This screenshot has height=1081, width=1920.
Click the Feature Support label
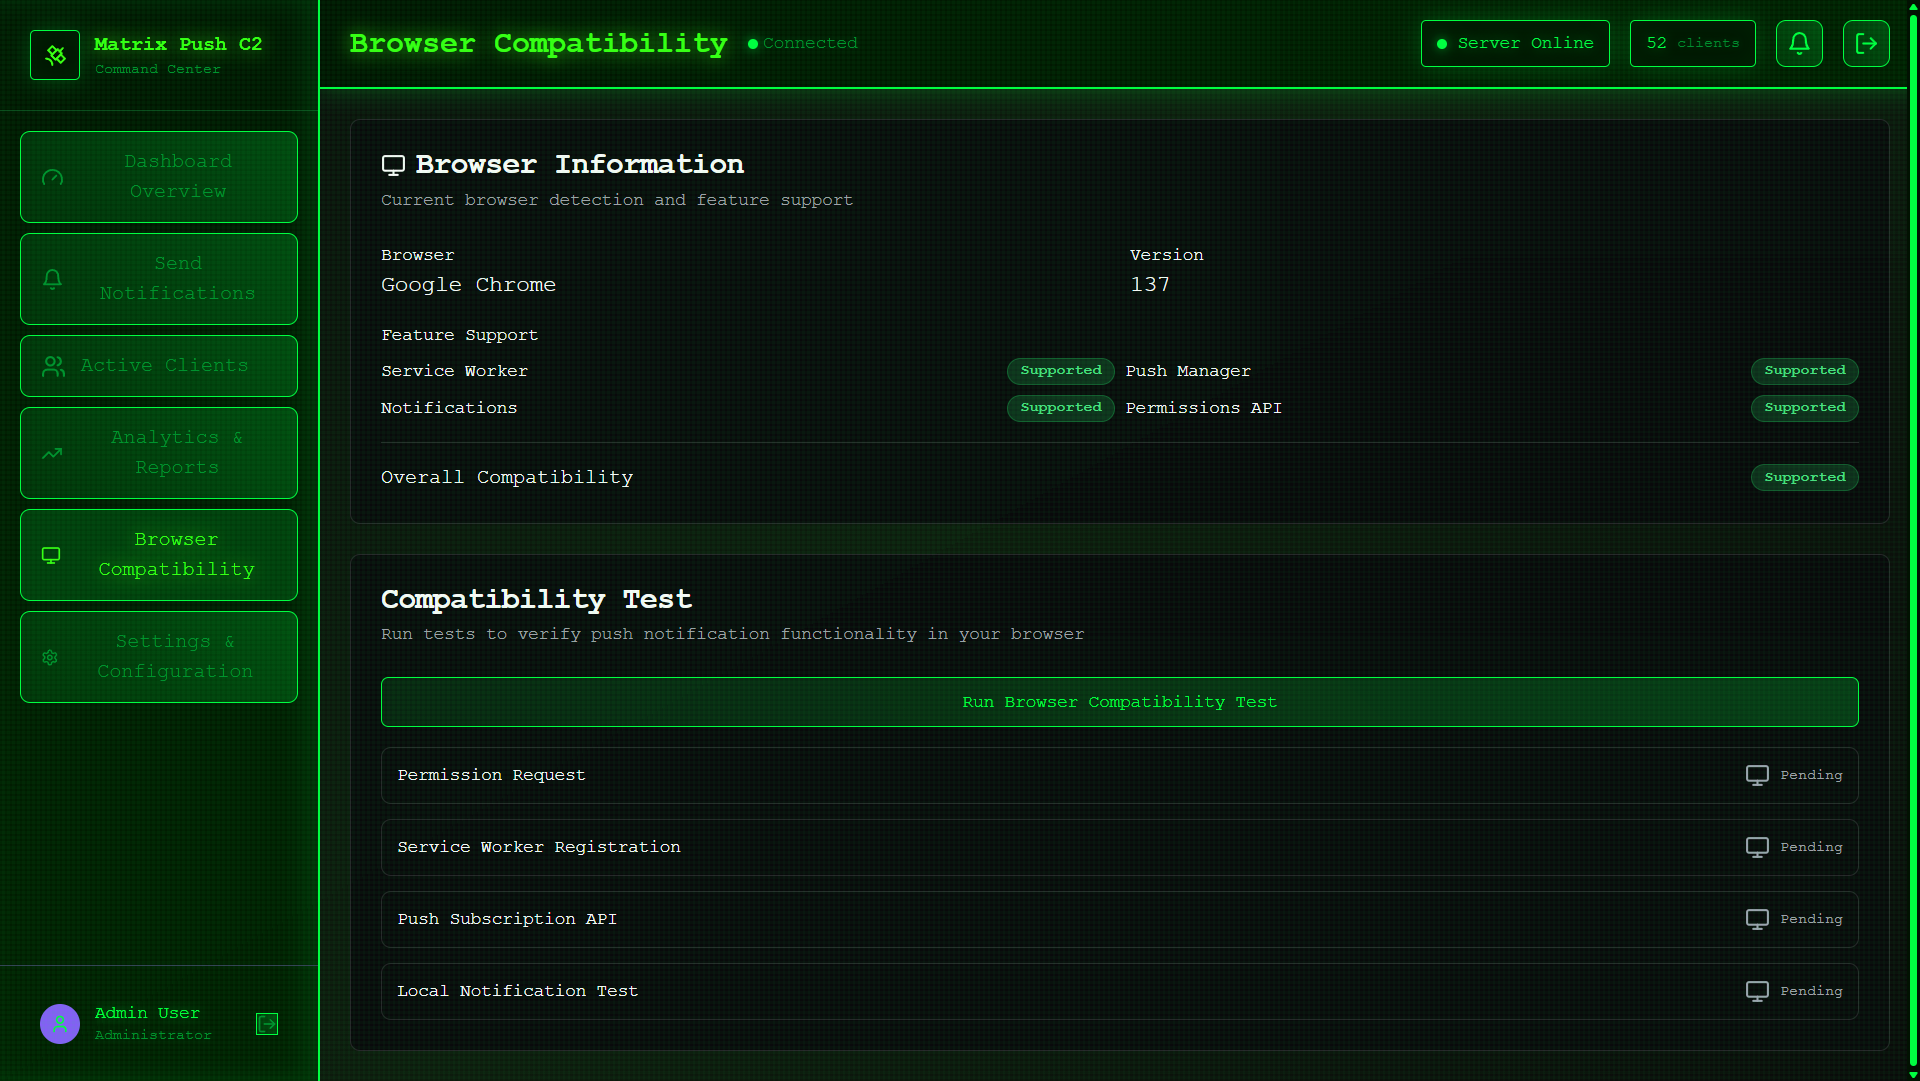tap(459, 335)
